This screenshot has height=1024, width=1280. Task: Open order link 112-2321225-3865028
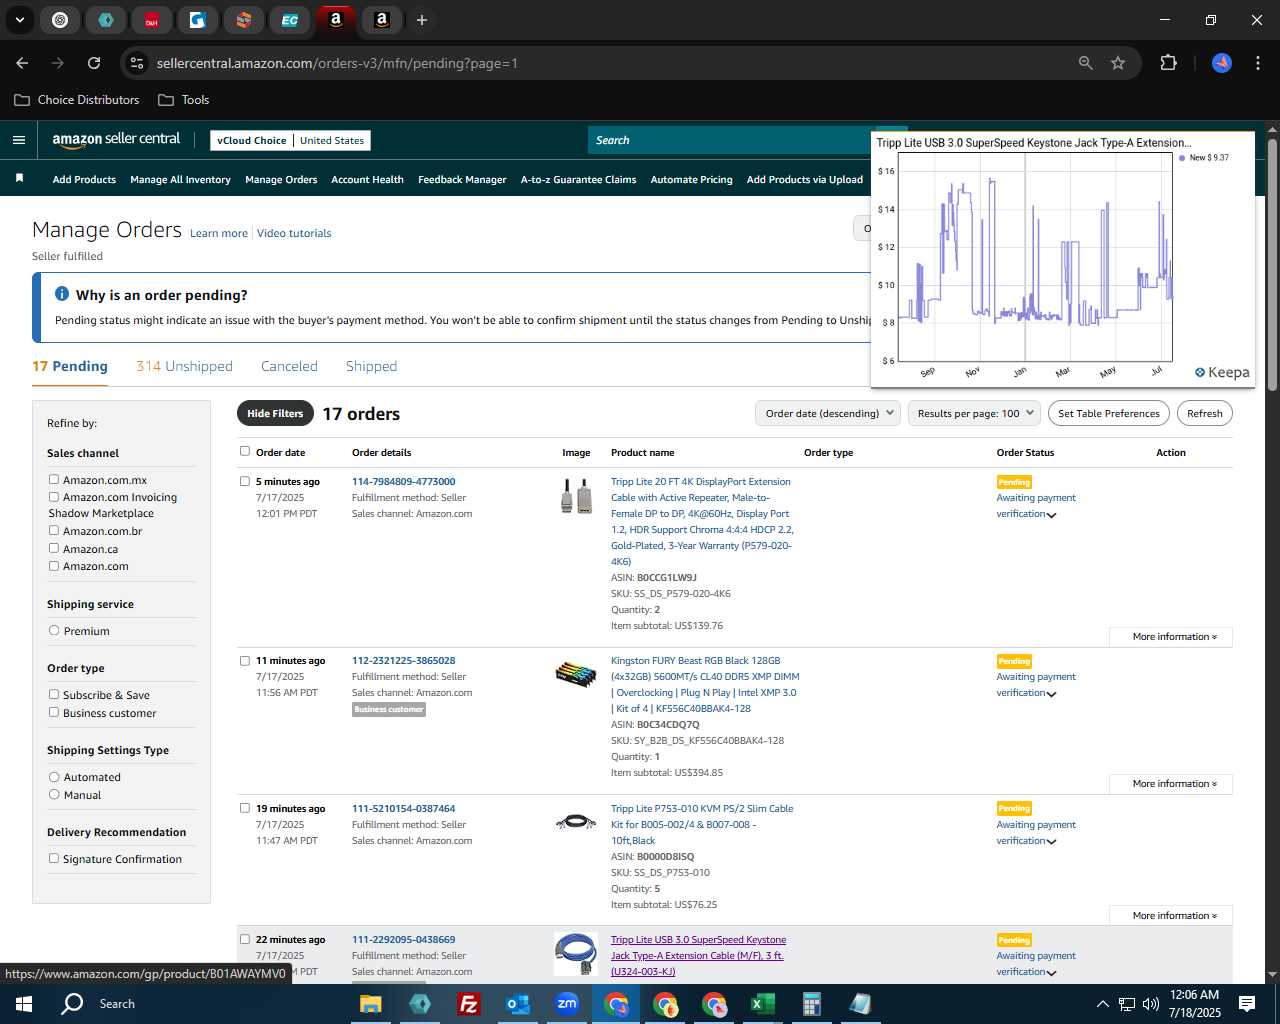coord(403,661)
